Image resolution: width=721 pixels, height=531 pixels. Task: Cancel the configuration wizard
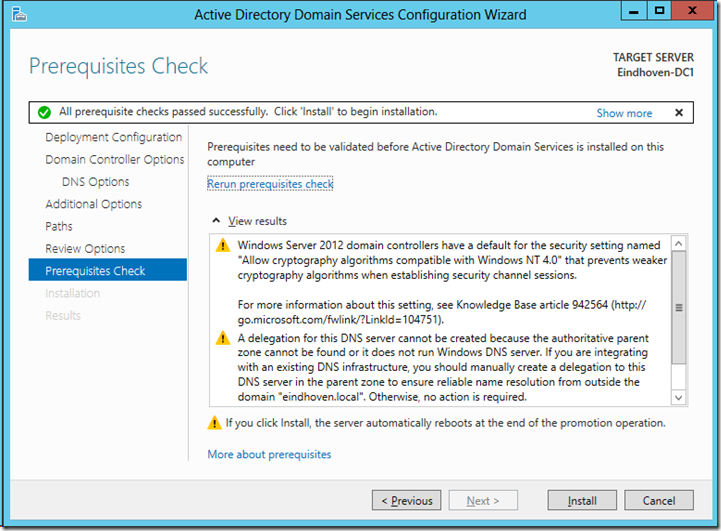click(659, 500)
